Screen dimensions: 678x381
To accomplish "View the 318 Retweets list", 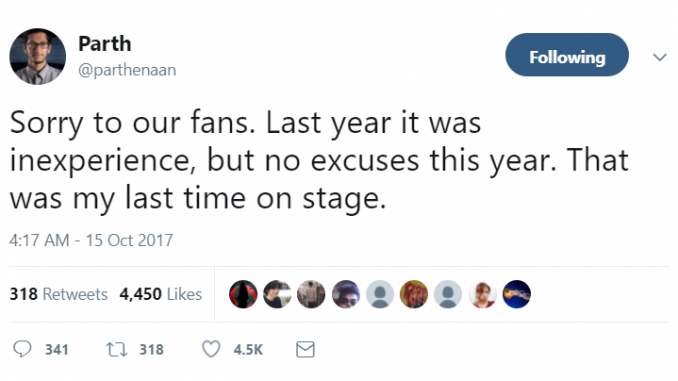I will pos(58,294).
